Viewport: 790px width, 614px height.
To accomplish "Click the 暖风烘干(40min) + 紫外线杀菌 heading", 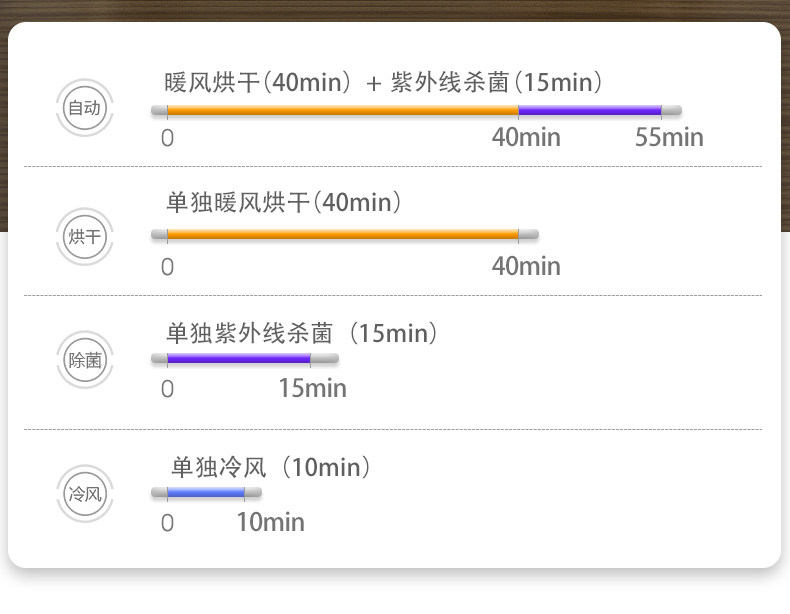I will click(x=383, y=82).
